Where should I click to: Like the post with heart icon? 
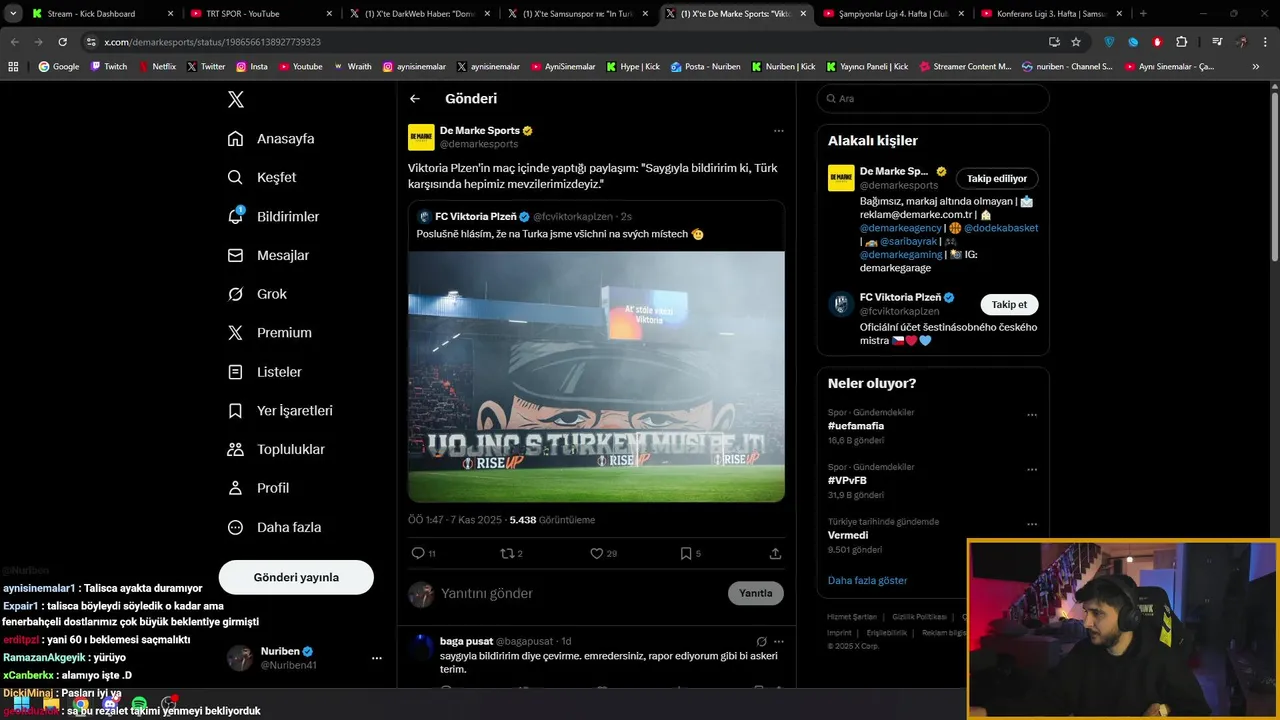click(596, 553)
